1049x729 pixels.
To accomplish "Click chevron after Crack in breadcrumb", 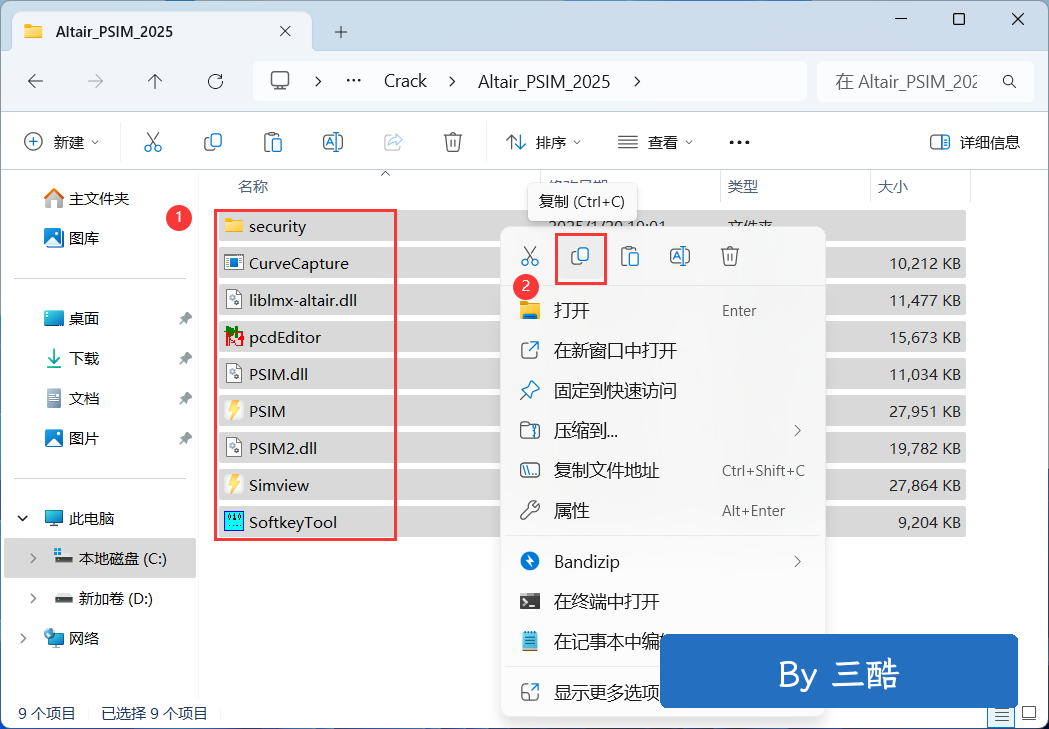I will click(x=452, y=81).
